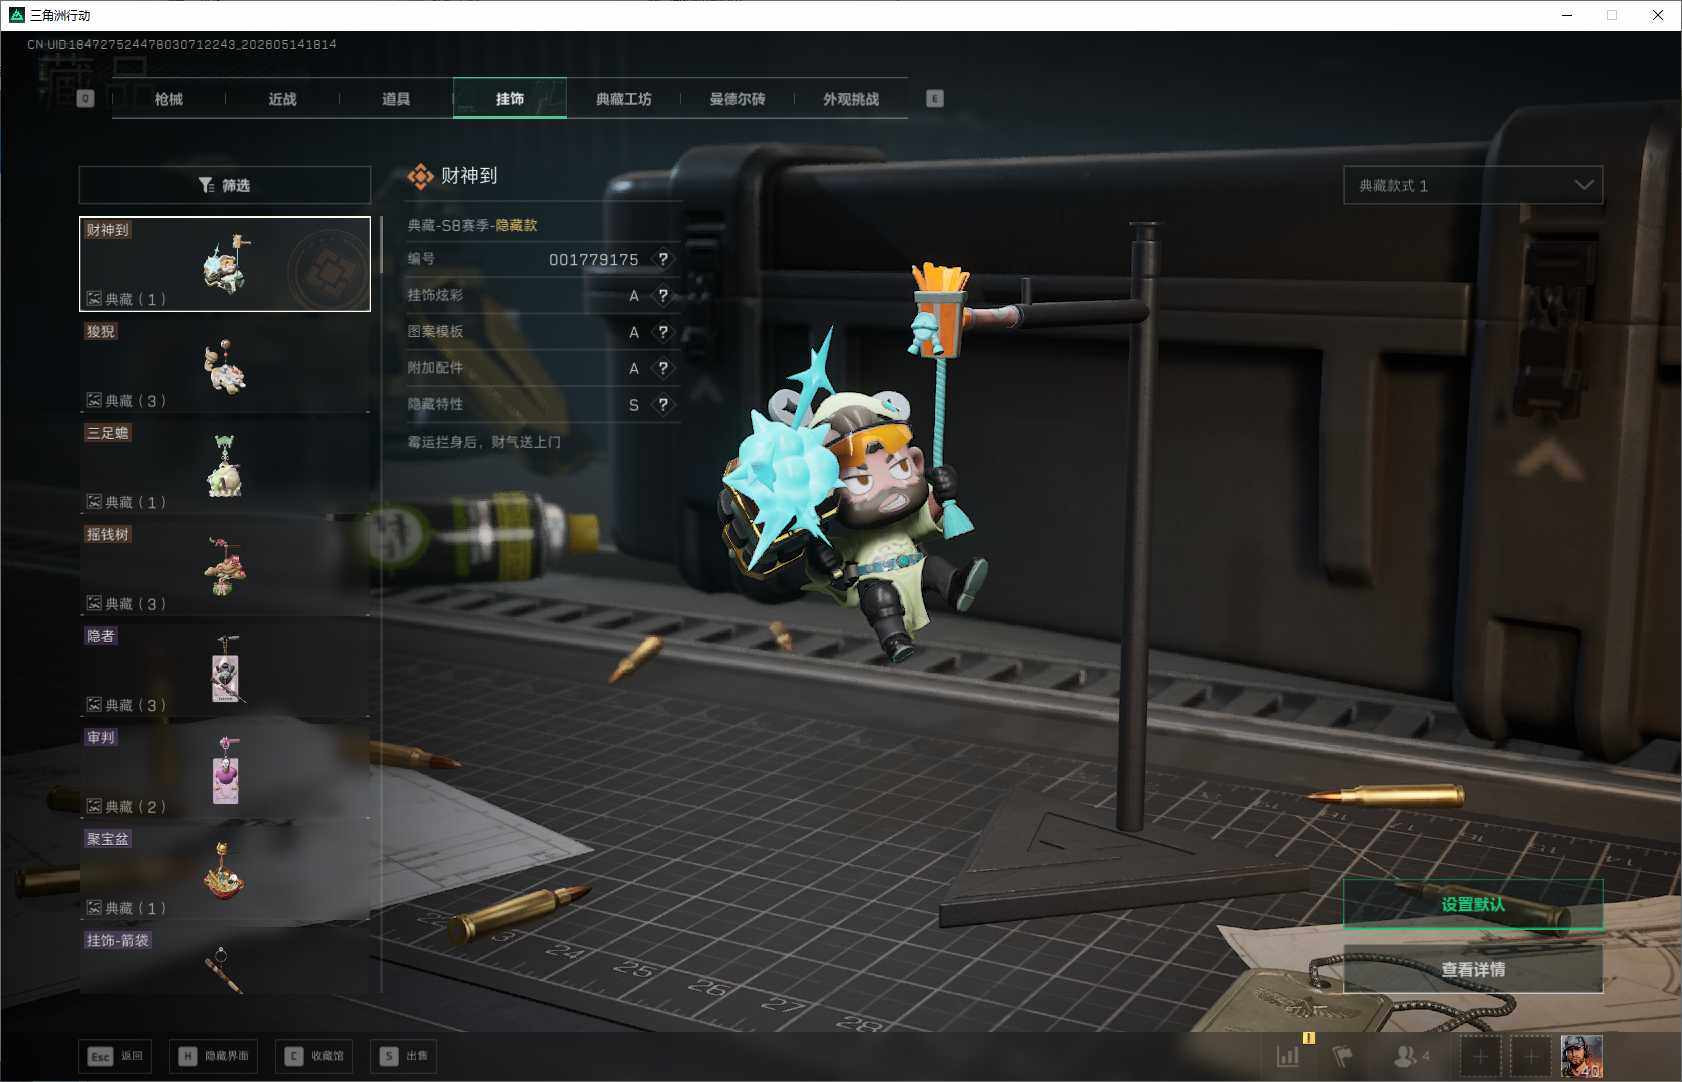Click the 三角洲行动 window title icon
This screenshot has height=1082, width=1682.
coord(16,15)
